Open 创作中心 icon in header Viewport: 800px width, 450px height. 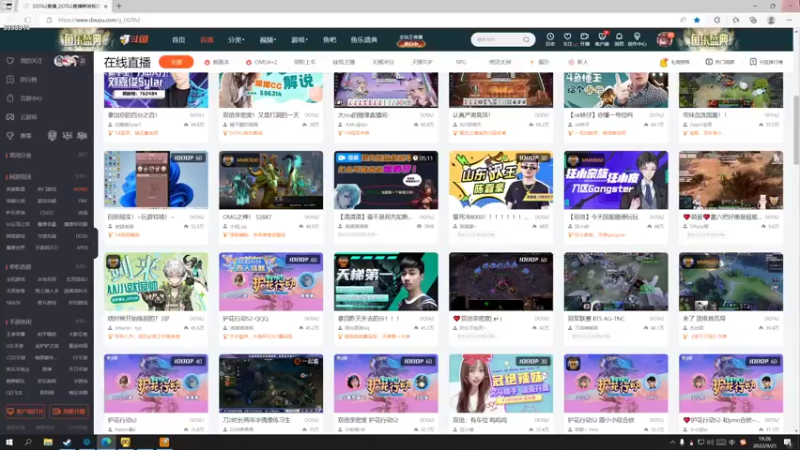[x=637, y=39]
